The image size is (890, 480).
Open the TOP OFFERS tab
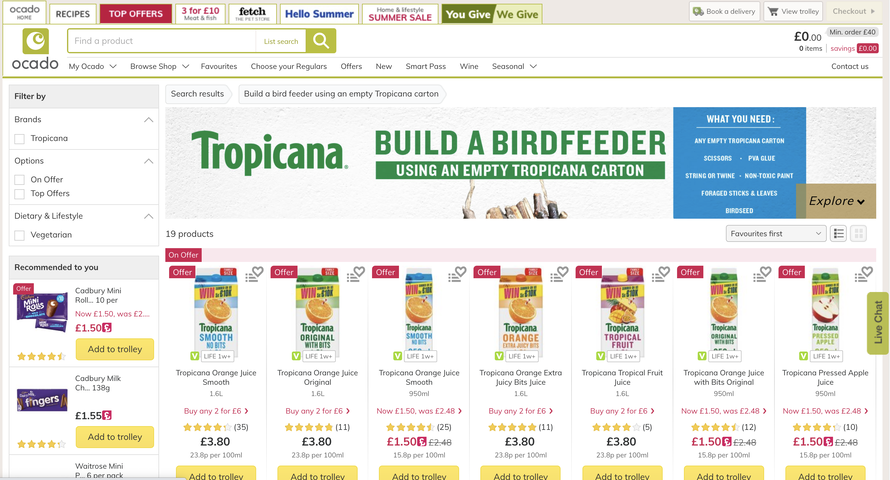point(136,14)
